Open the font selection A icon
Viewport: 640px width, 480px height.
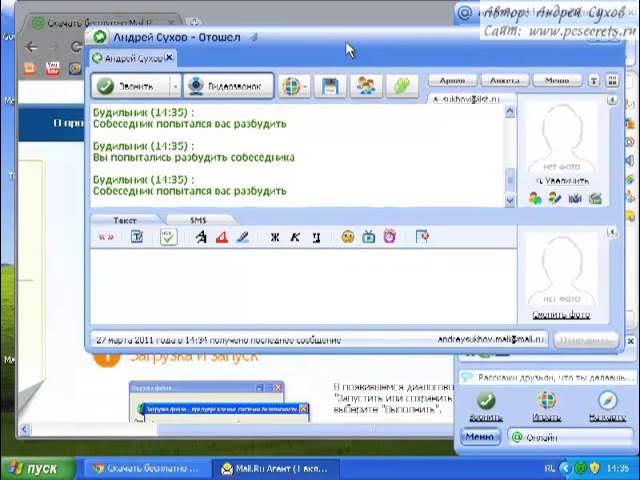[x=201, y=237]
